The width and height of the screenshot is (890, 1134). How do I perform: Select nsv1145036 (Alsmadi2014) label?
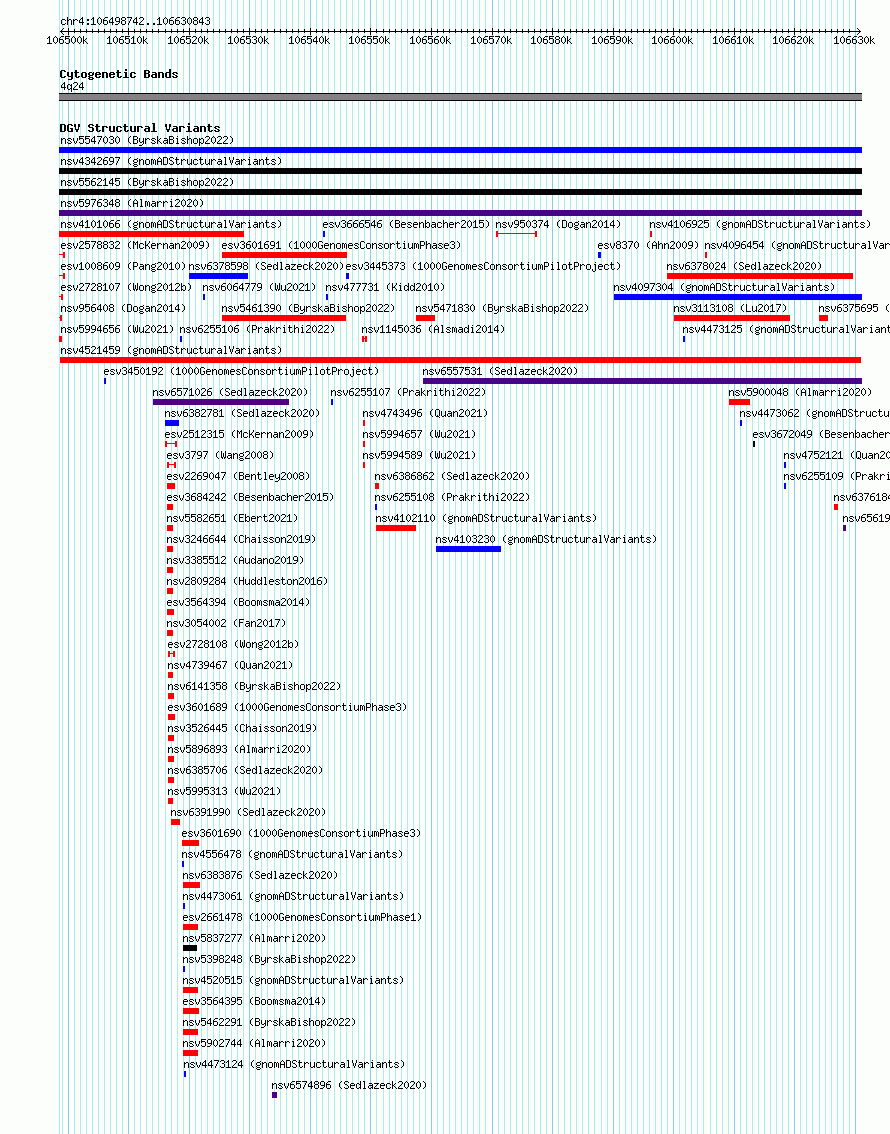(x=433, y=329)
